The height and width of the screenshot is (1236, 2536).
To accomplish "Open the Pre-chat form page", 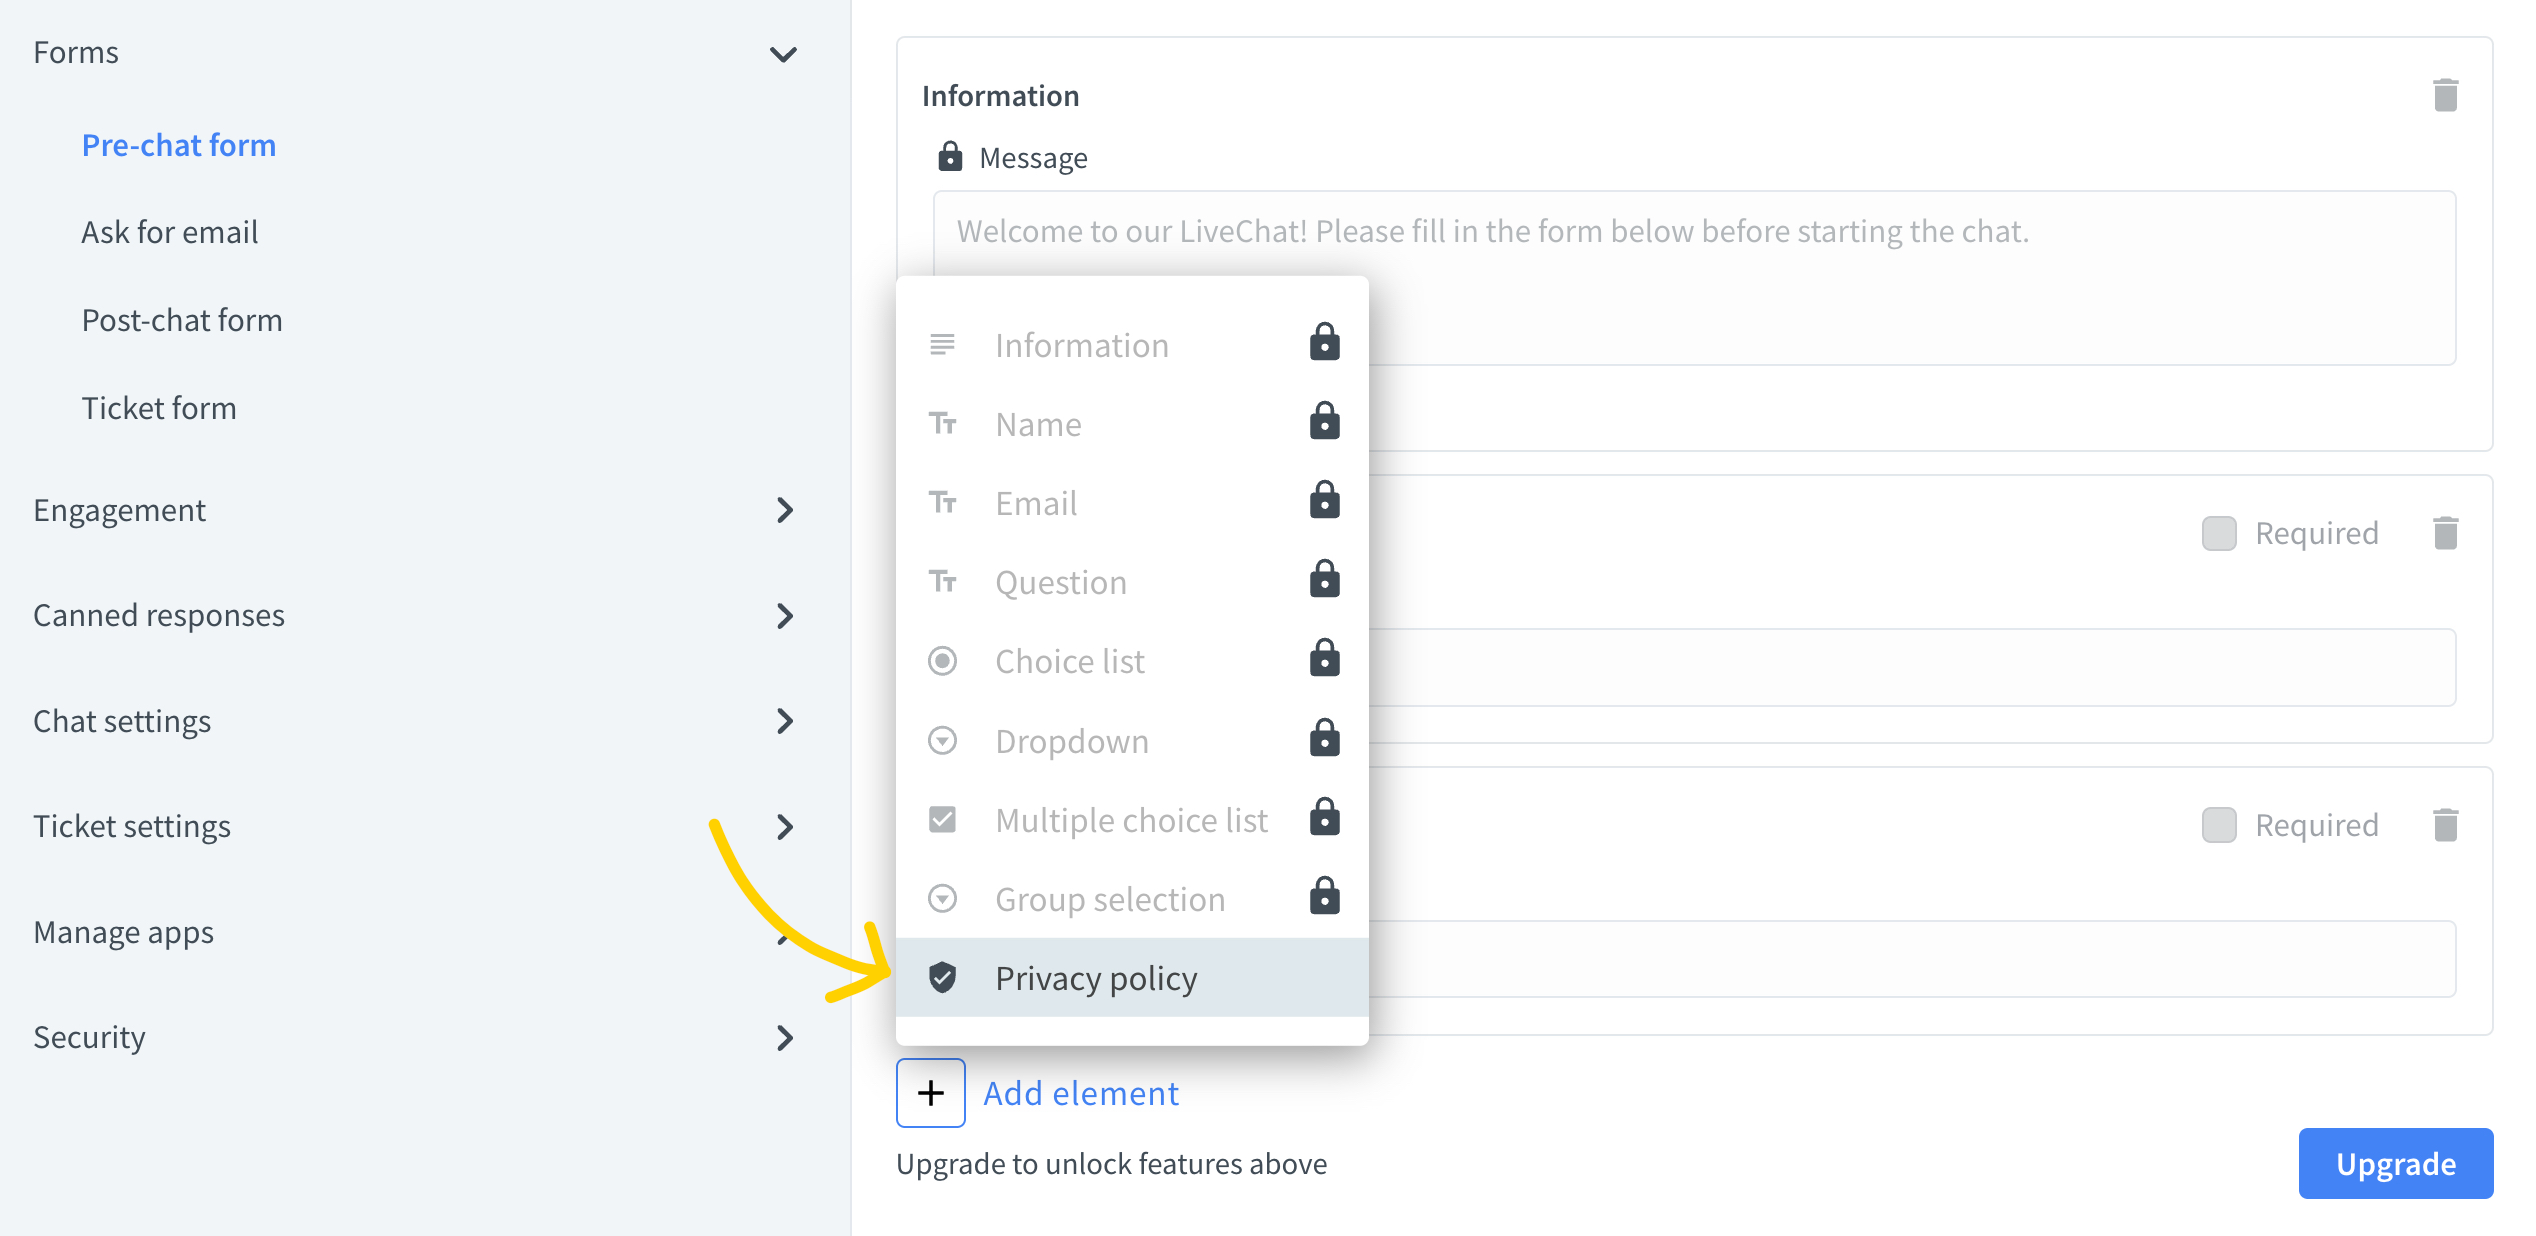I will 179,145.
